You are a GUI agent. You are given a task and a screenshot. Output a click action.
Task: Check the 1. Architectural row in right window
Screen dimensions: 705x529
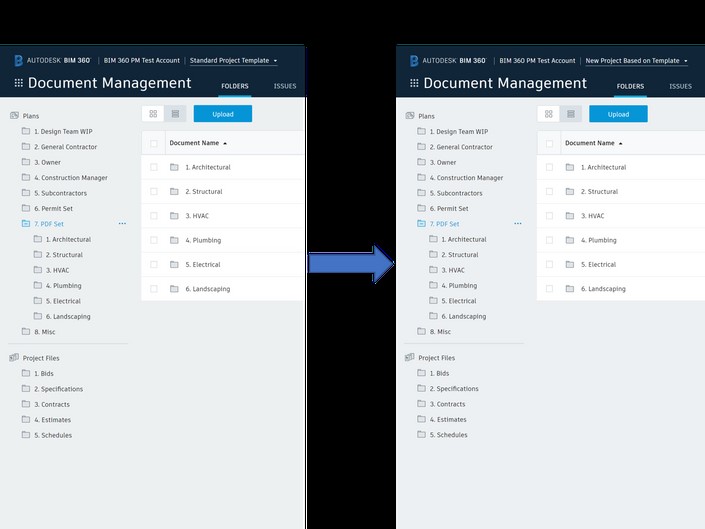[549, 167]
